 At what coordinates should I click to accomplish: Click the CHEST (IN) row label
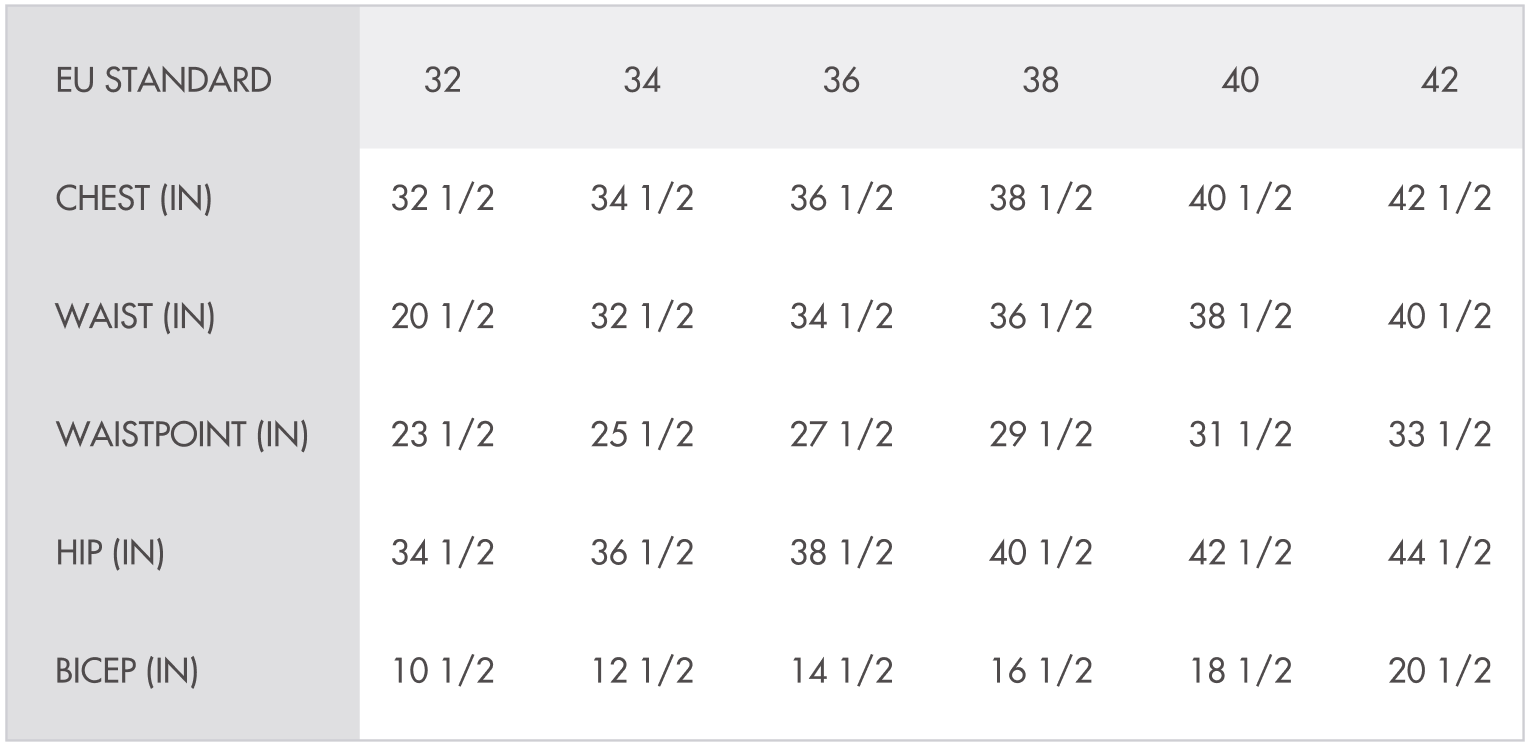134,199
